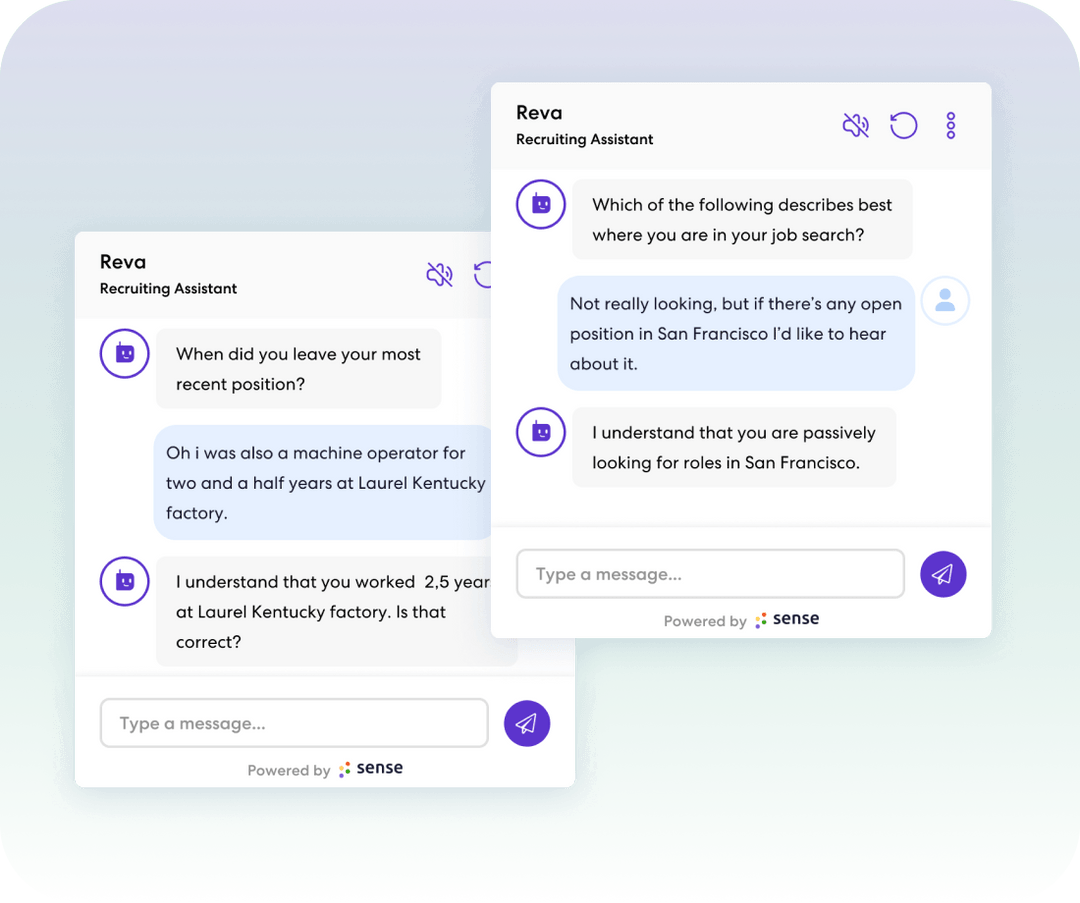
Task: Click the 'Which of the following' question bubble
Action: 742,219
